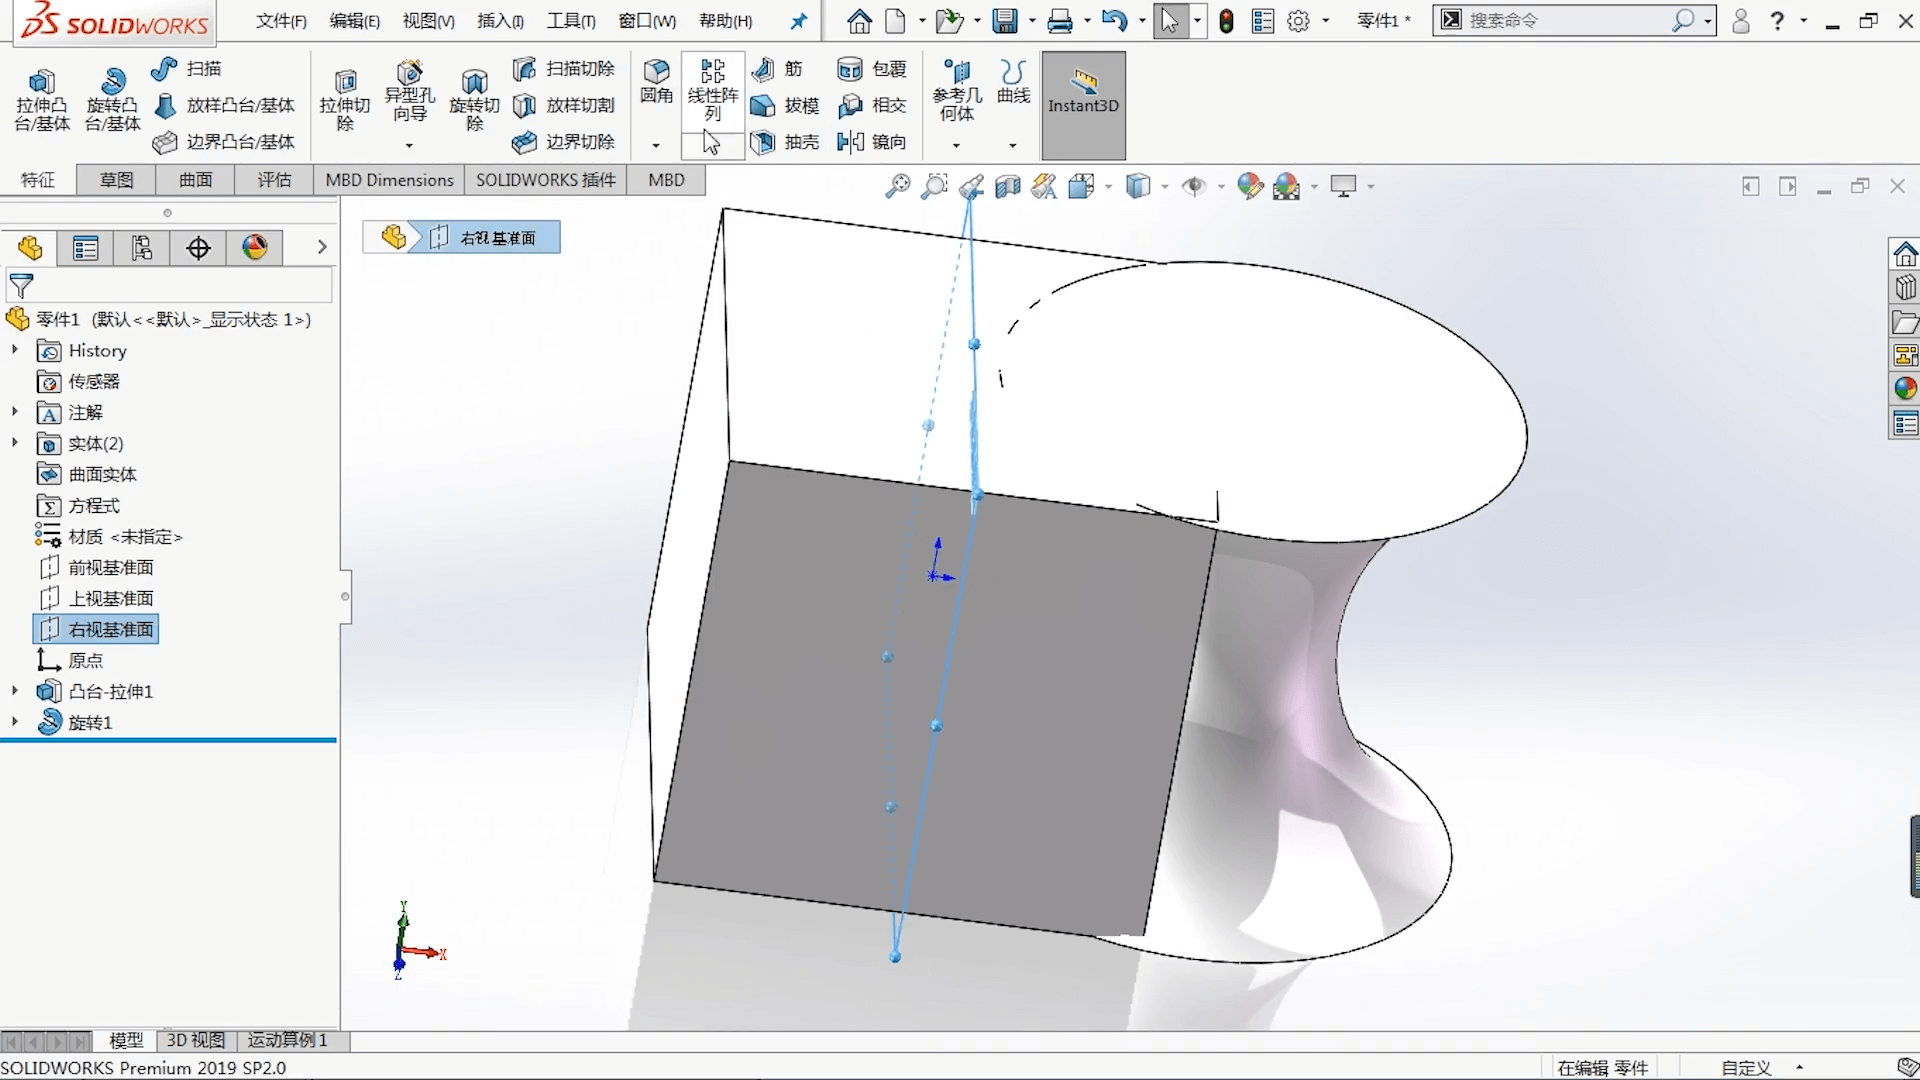The image size is (1920, 1080).
Task: Enable the section view icon
Action: tap(1007, 186)
